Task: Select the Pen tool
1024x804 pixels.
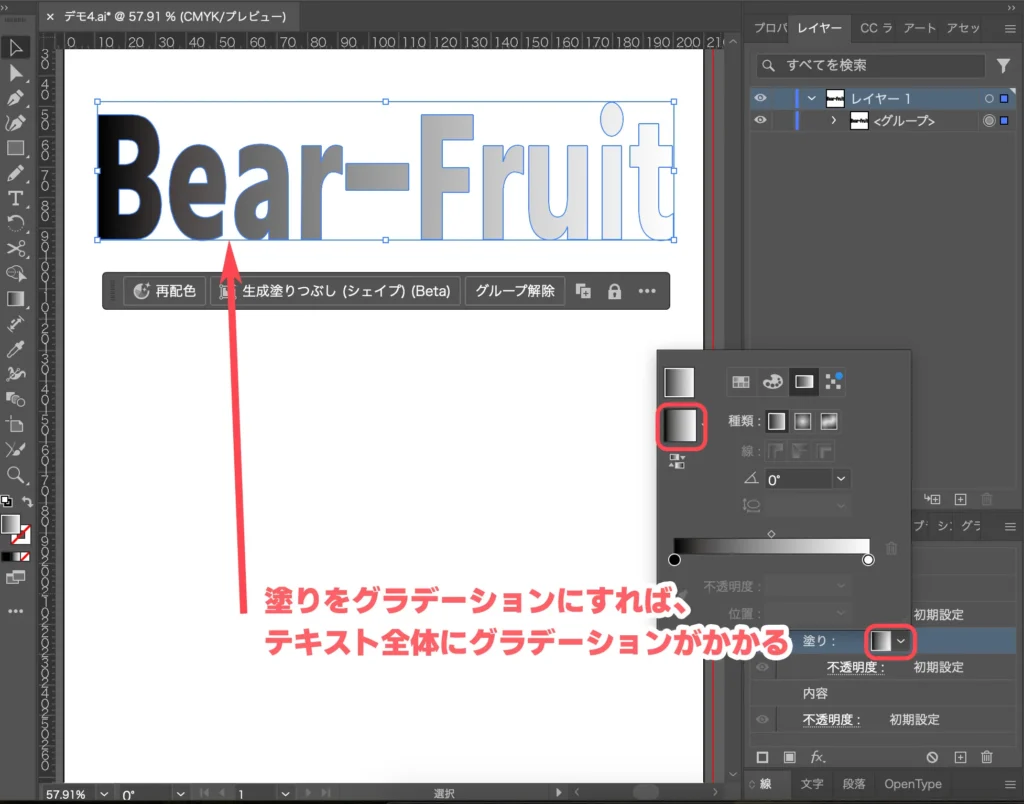Action: [x=14, y=98]
